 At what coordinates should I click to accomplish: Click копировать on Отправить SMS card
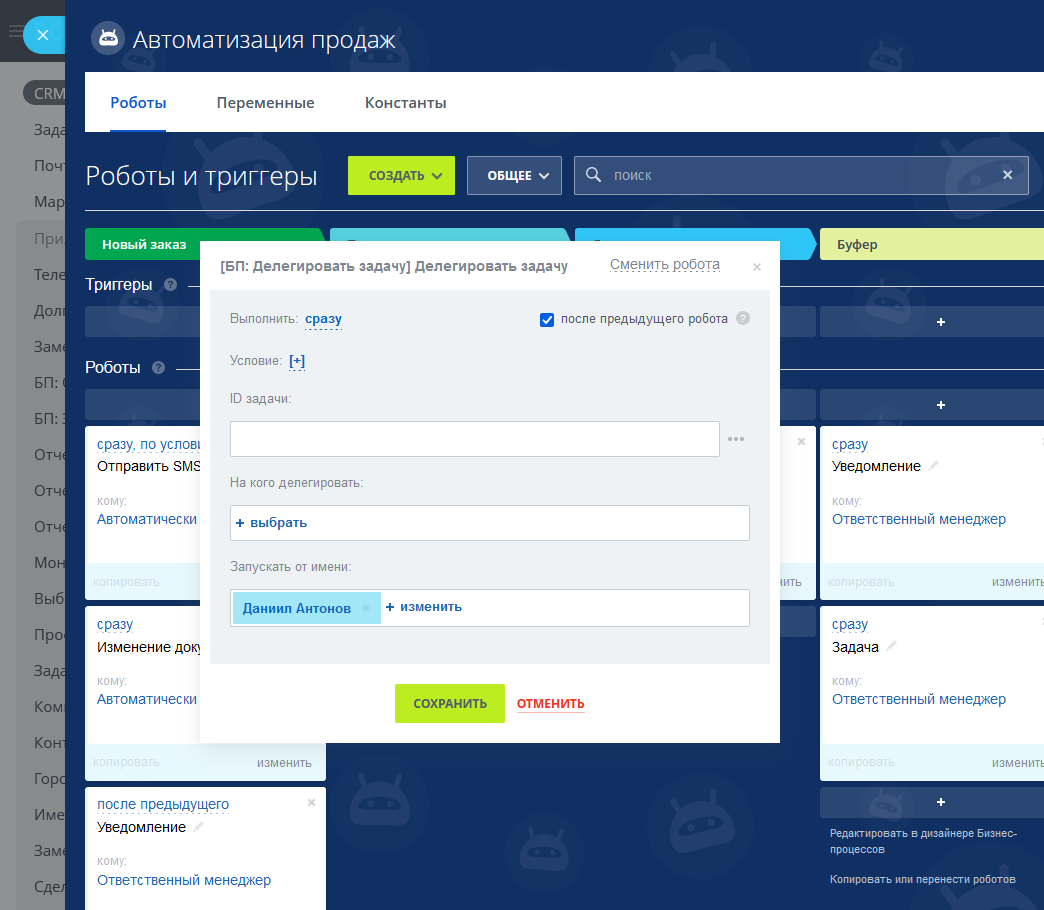[126, 582]
